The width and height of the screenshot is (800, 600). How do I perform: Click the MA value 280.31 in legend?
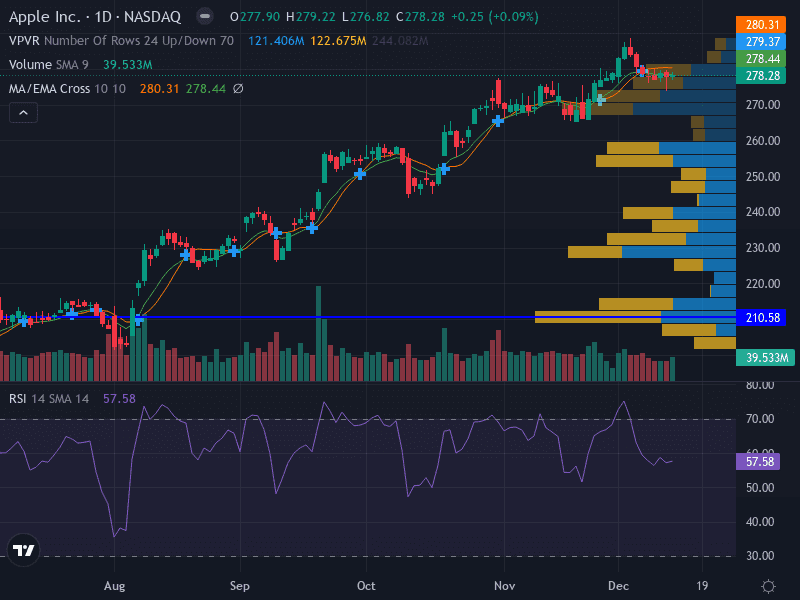click(x=159, y=89)
